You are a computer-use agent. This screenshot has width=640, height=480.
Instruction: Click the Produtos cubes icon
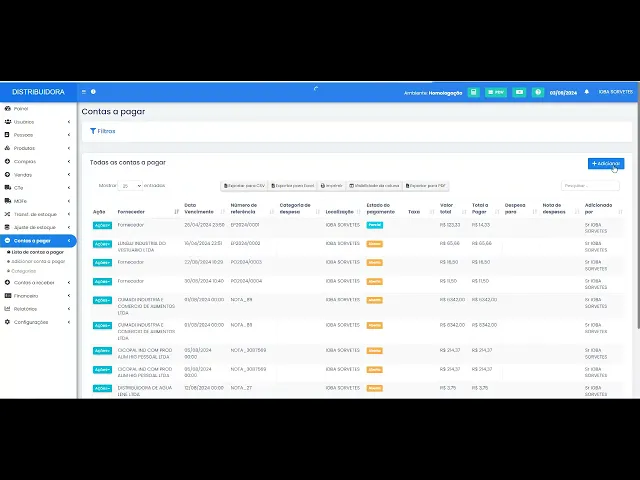[7, 148]
